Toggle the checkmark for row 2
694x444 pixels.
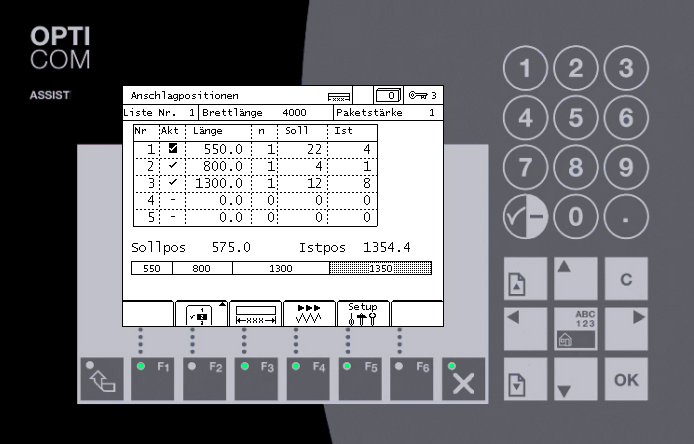(172, 166)
